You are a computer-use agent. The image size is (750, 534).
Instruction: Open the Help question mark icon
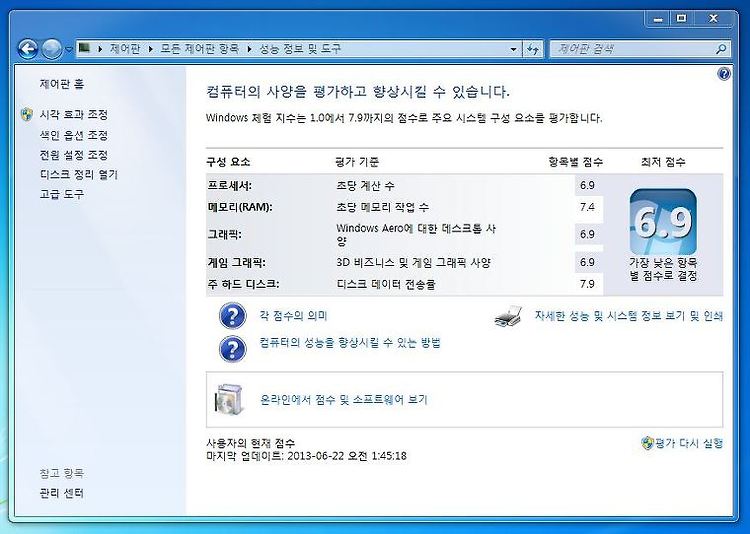coord(724,74)
